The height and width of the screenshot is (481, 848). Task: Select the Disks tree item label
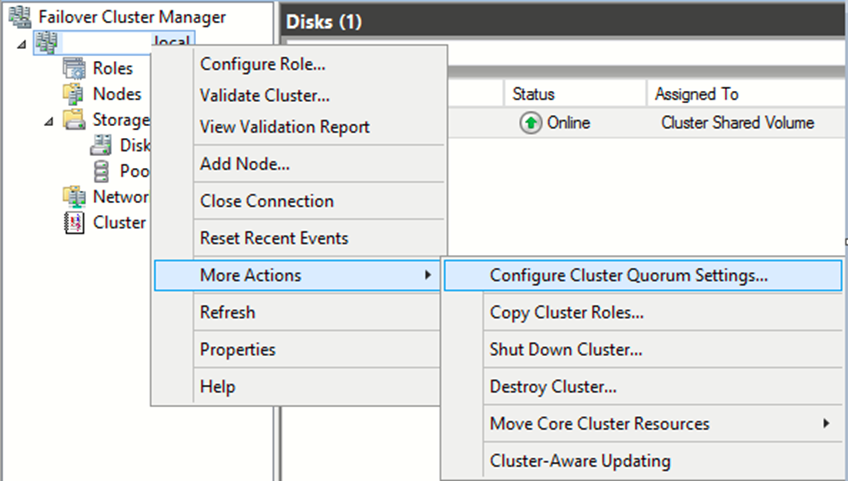coord(135,145)
